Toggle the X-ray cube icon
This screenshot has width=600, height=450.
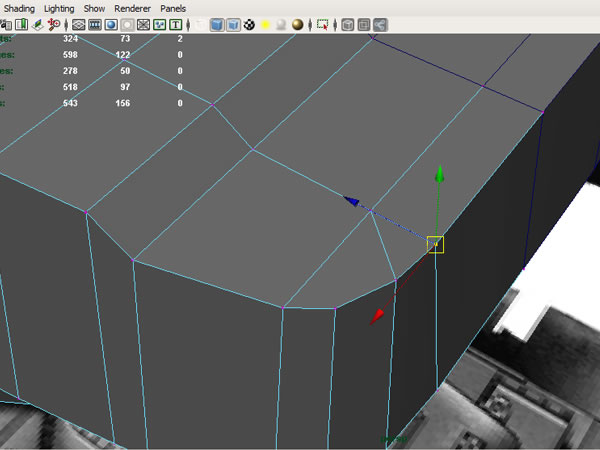click(347, 25)
